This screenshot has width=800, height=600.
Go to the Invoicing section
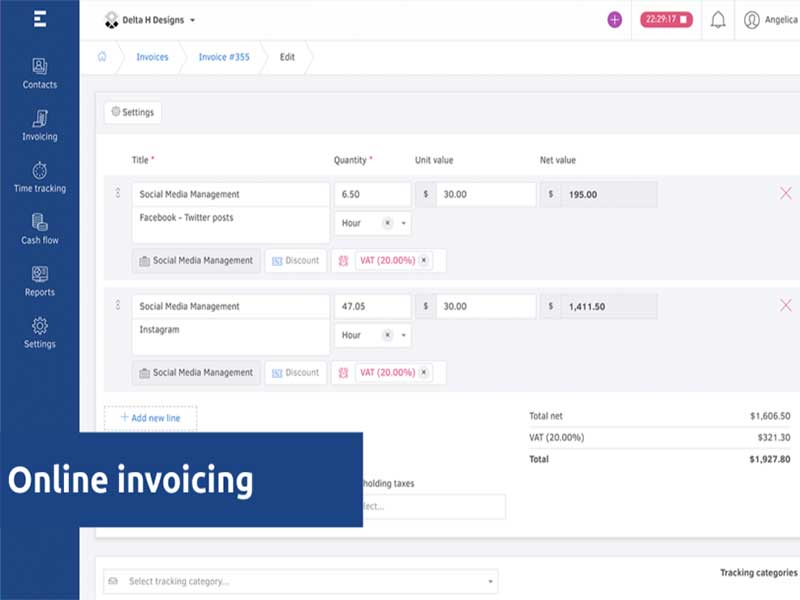point(40,126)
